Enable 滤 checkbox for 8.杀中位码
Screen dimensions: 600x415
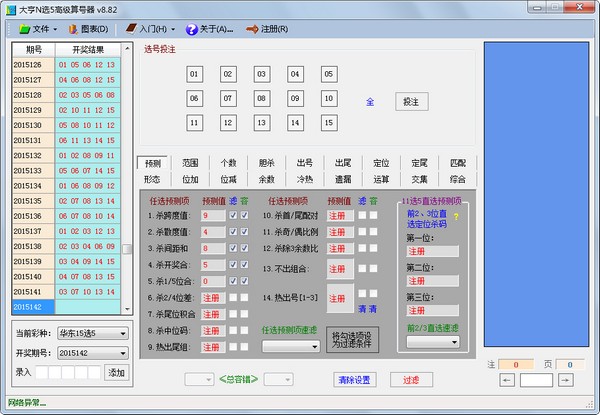(x=233, y=330)
